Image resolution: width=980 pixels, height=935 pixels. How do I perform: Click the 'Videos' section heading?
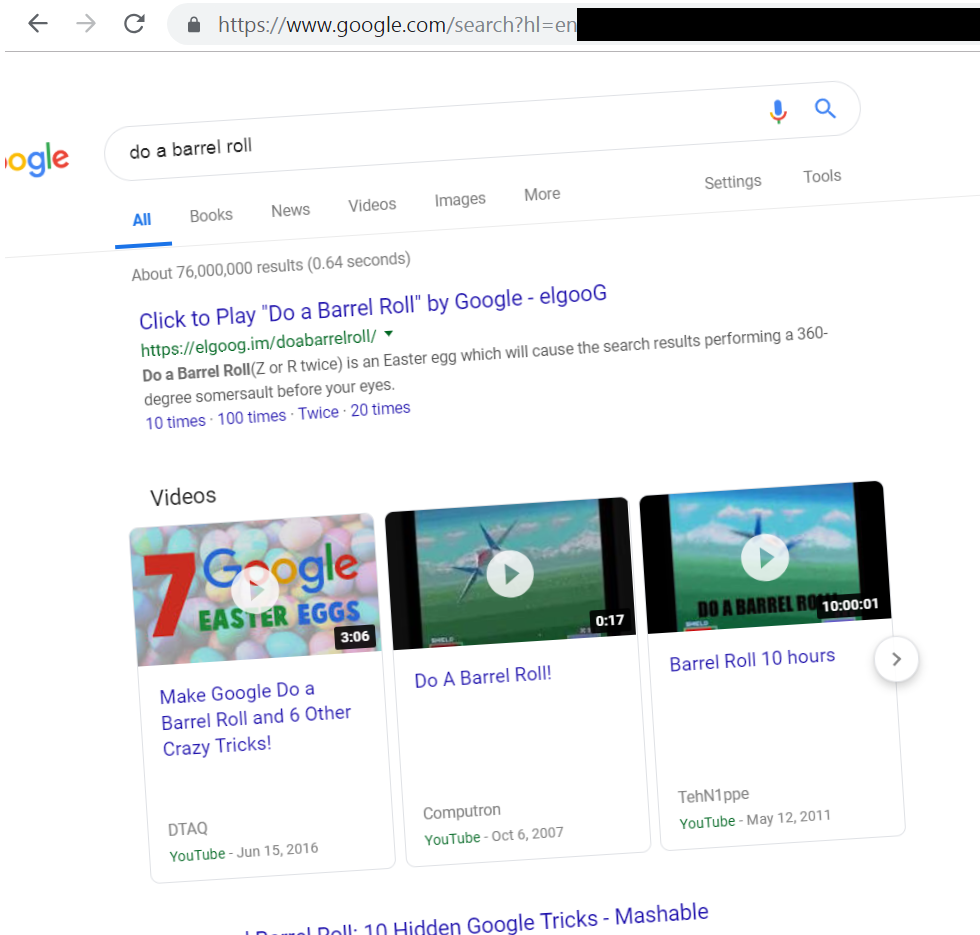(x=183, y=497)
